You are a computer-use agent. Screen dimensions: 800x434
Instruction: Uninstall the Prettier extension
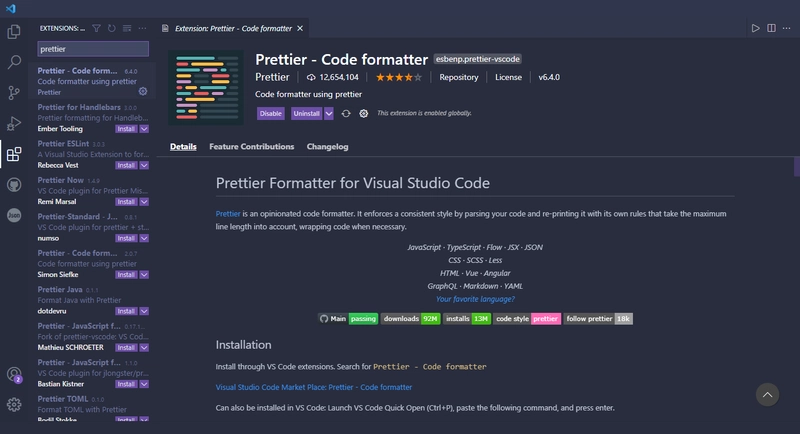point(307,114)
